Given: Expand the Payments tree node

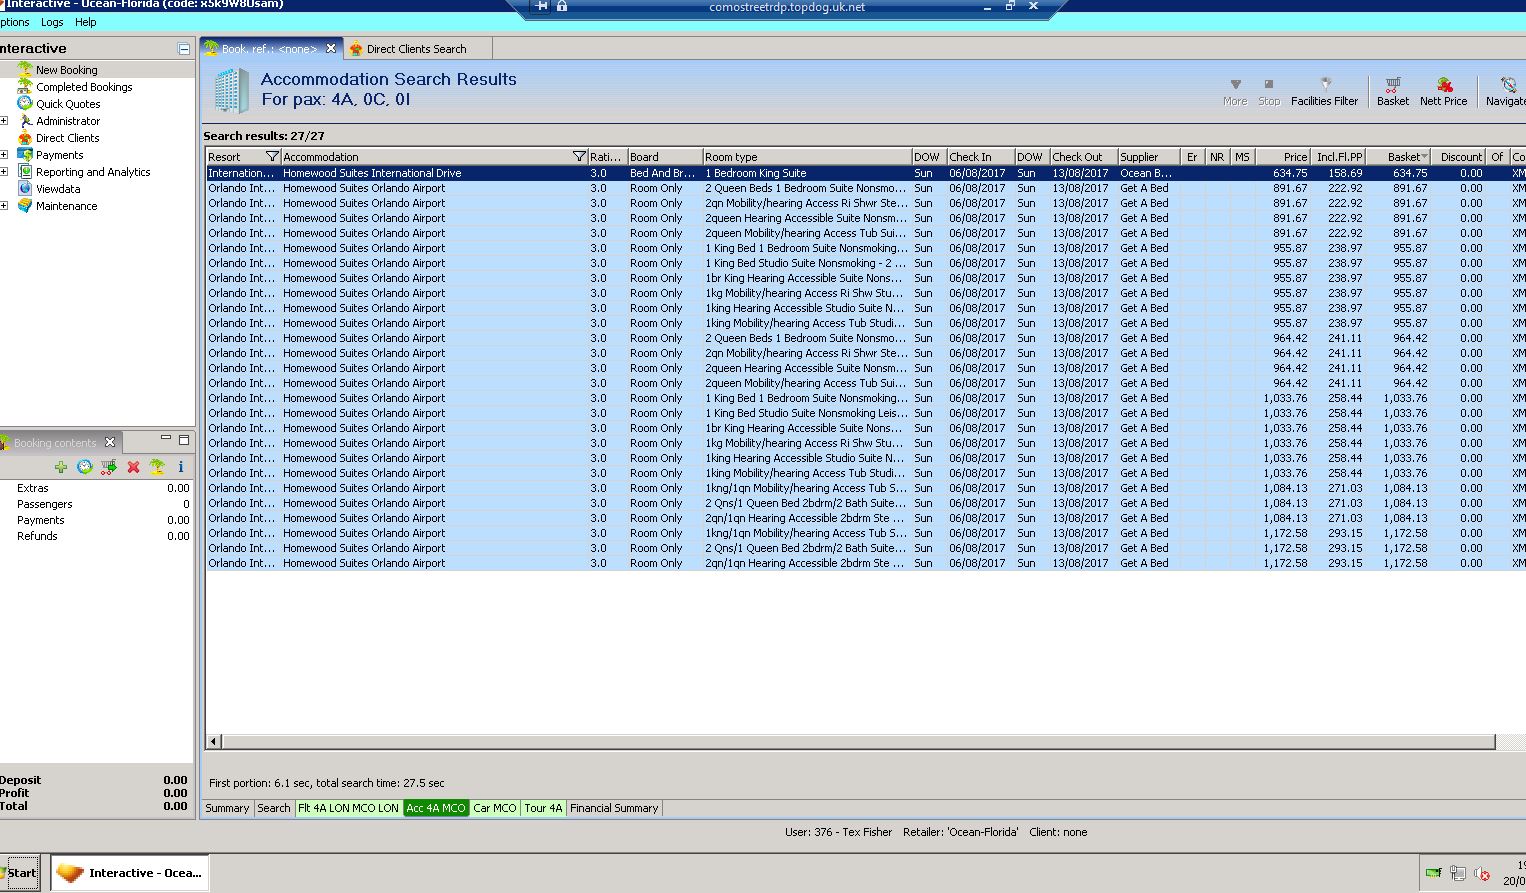Looking at the screenshot, I should tap(4, 155).
